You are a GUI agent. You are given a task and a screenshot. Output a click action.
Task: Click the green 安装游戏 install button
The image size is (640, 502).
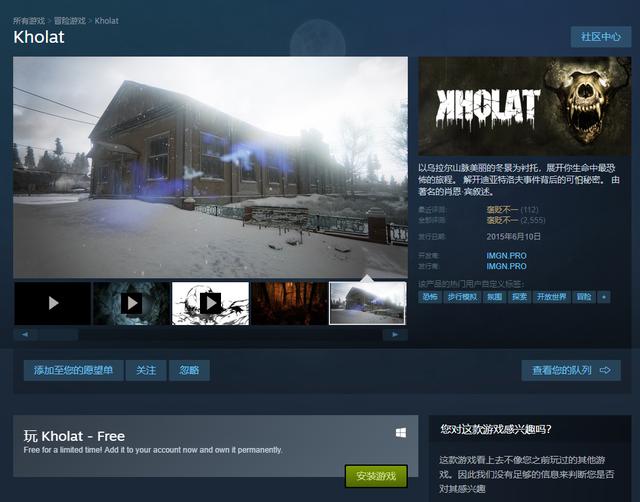[x=376, y=476]
